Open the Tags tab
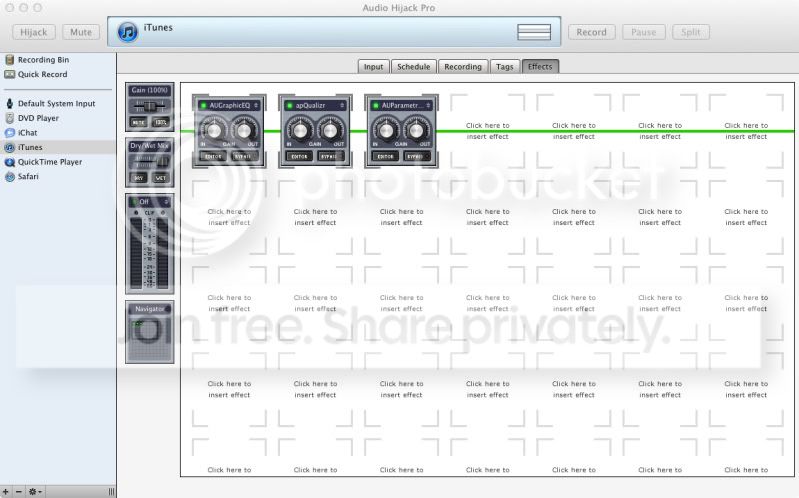 click(x=504, y=67)
